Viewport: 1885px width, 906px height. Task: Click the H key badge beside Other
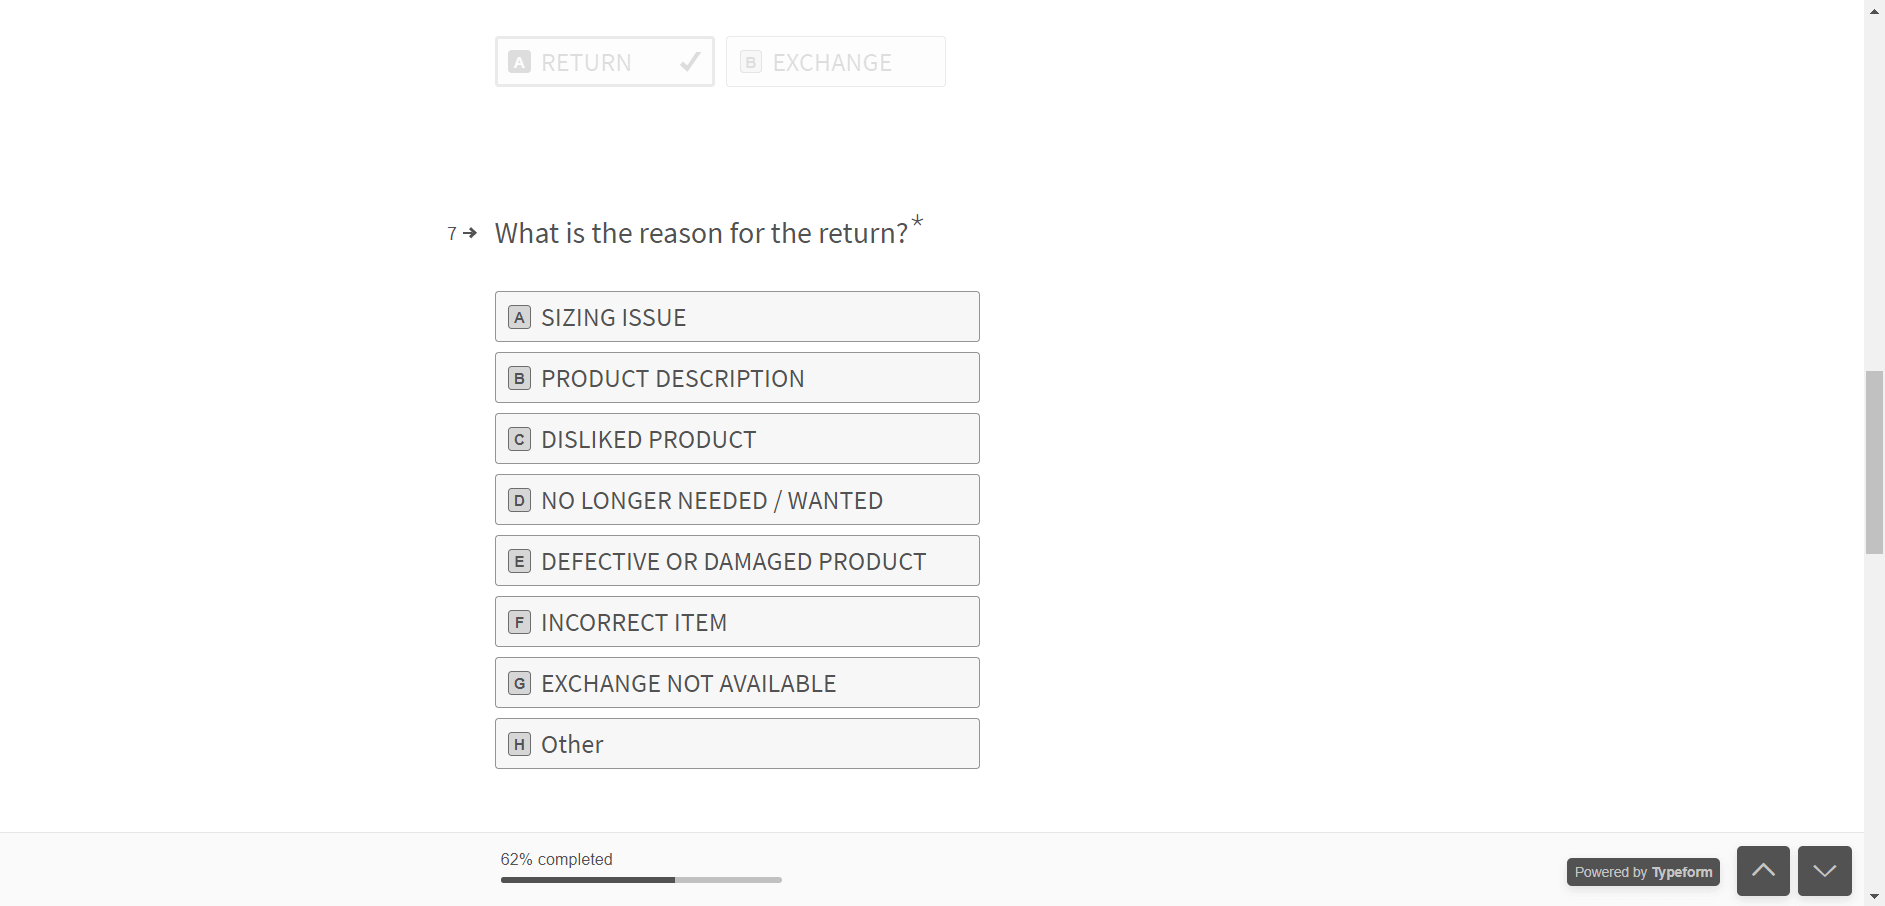pos(519,745)
